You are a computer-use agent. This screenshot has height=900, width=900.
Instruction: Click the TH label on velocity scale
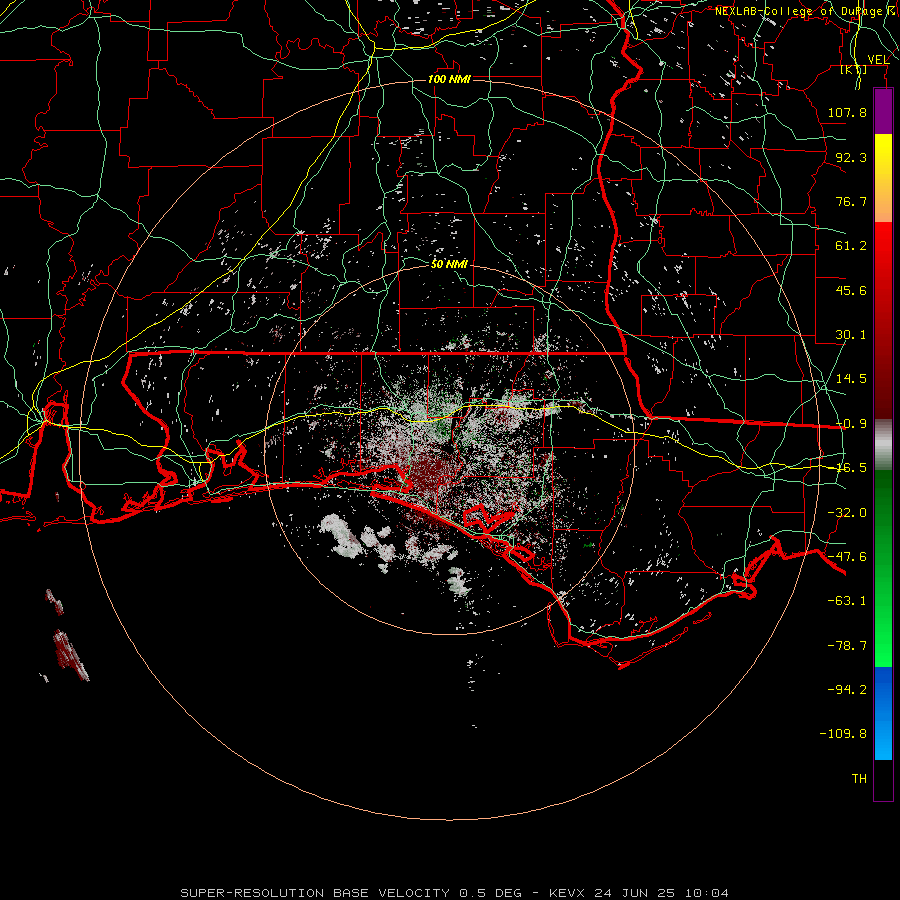point(859,779)
